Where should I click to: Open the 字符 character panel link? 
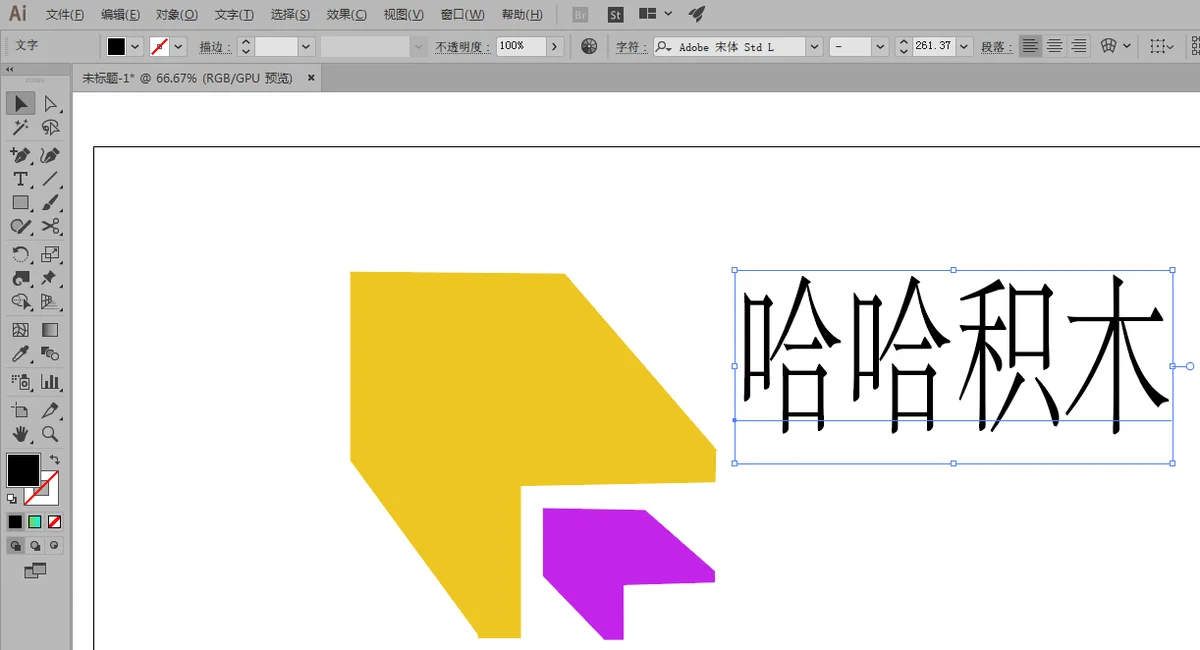[x=629, y=47]
